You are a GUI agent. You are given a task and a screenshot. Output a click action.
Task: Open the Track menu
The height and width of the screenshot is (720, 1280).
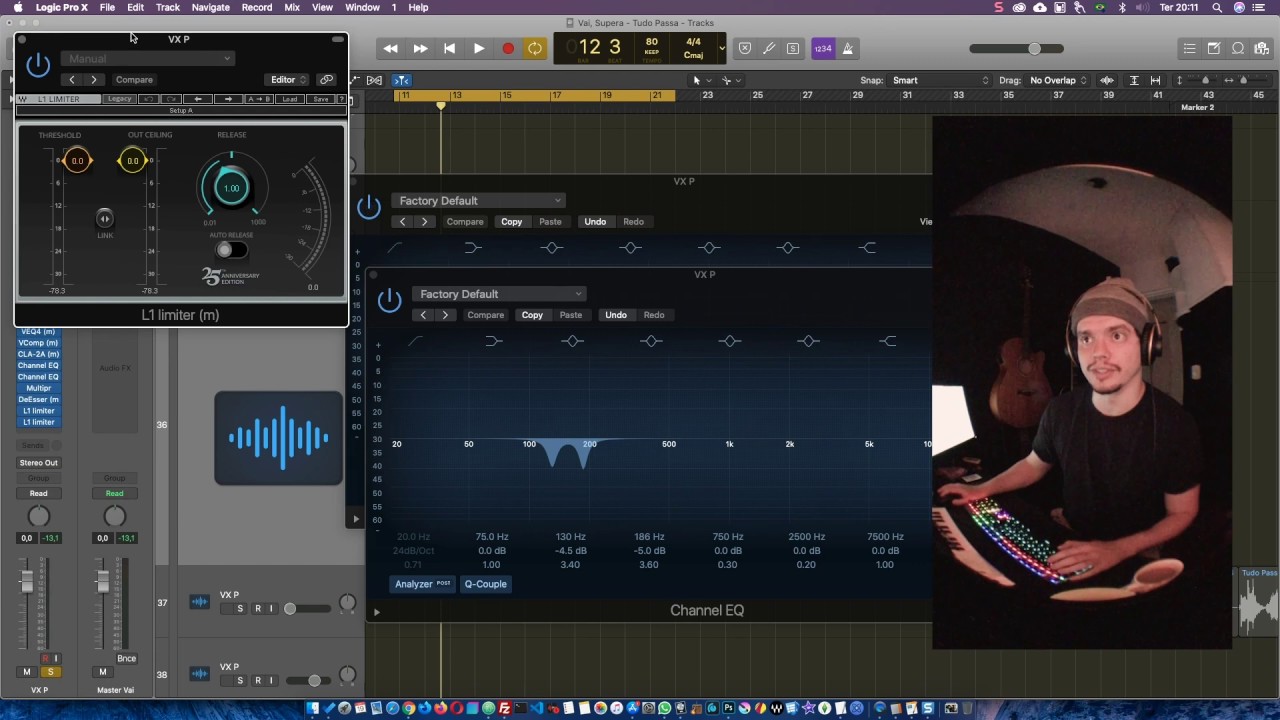tap(167, 7)
